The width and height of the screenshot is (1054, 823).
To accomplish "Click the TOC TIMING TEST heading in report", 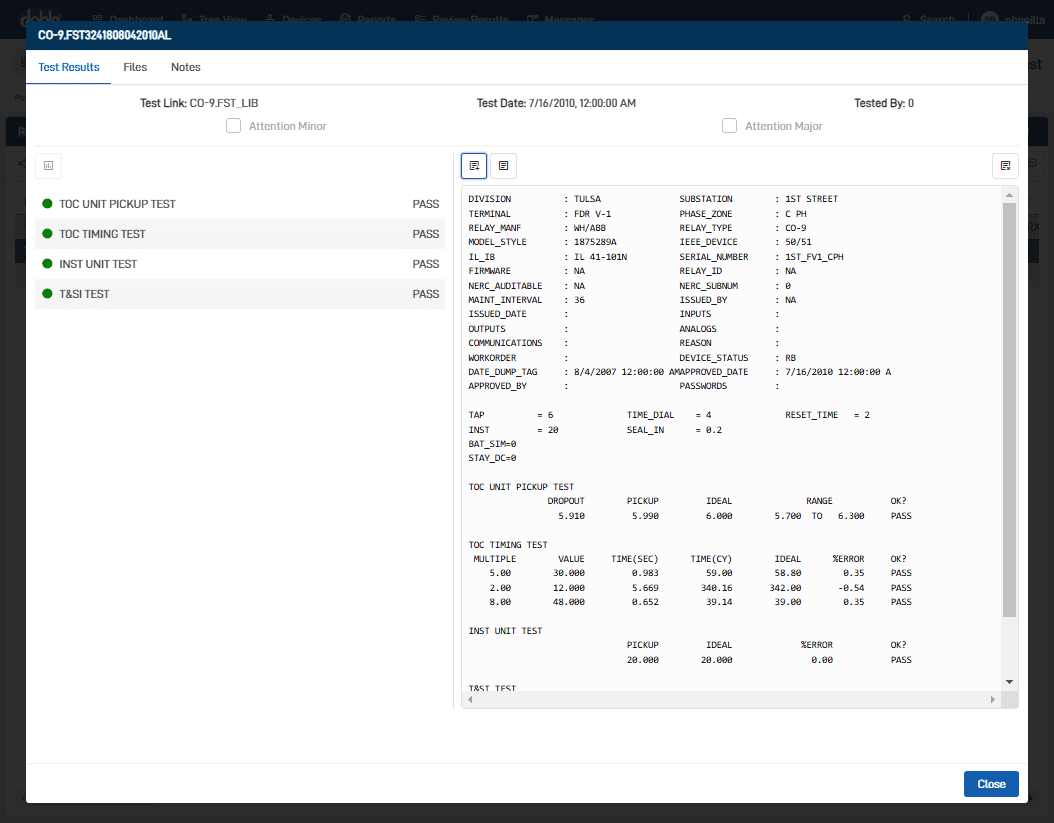I will click(x=508, y=545).
